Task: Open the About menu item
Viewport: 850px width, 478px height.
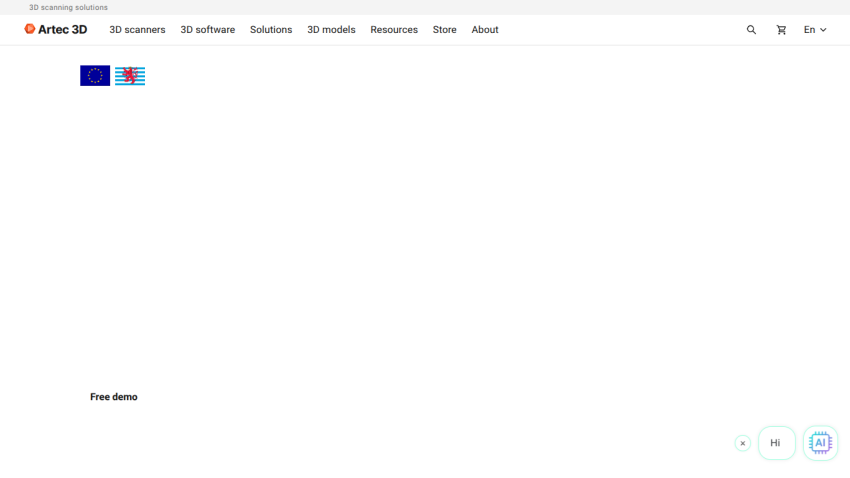Action: point(485,30)
